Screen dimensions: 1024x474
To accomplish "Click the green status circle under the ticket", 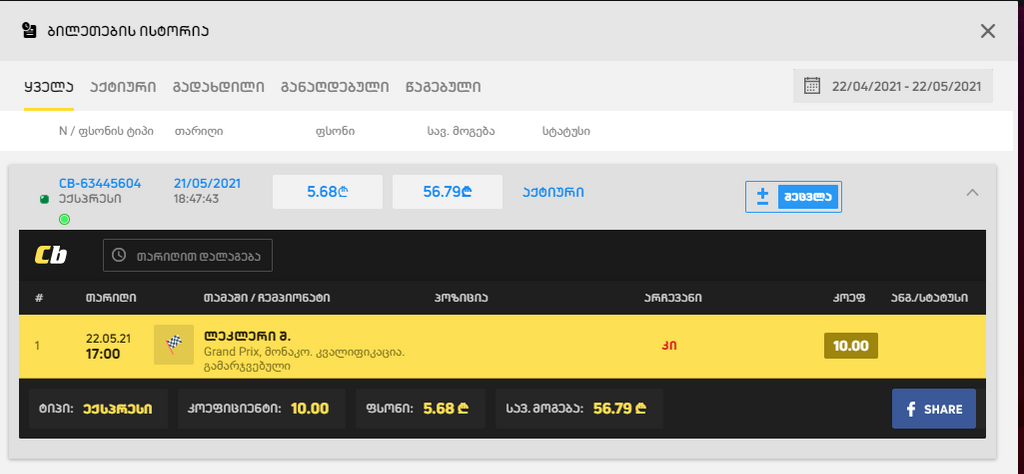I will (65, 219).
